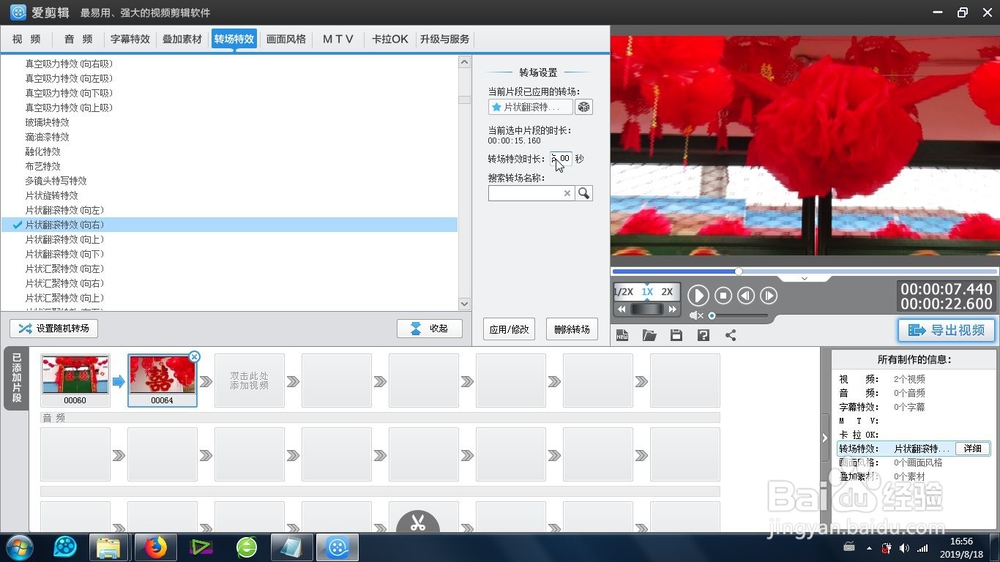
Task: Click the scissors cut tool
Action: 418,522
